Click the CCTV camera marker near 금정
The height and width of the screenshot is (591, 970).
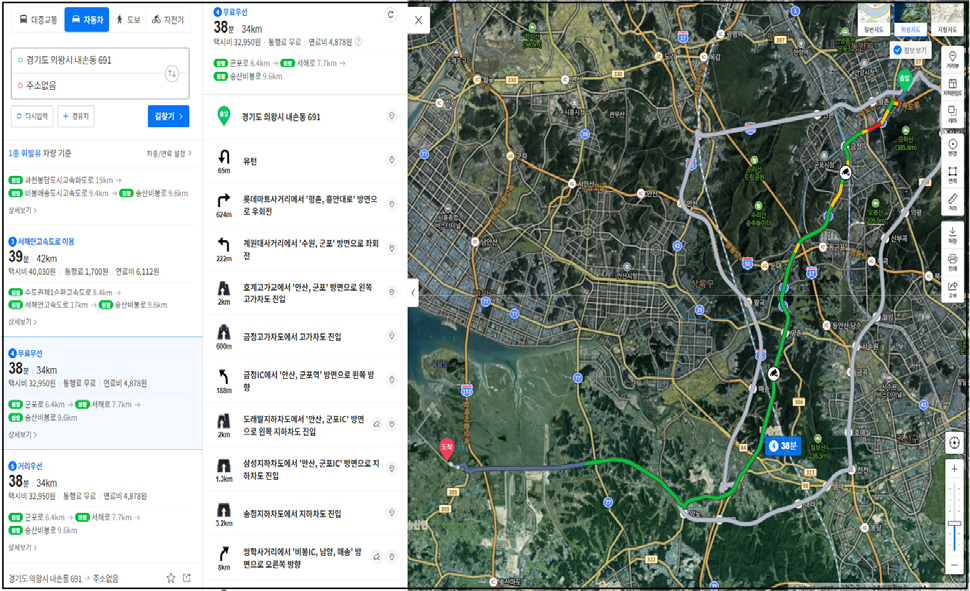point(845,172)
